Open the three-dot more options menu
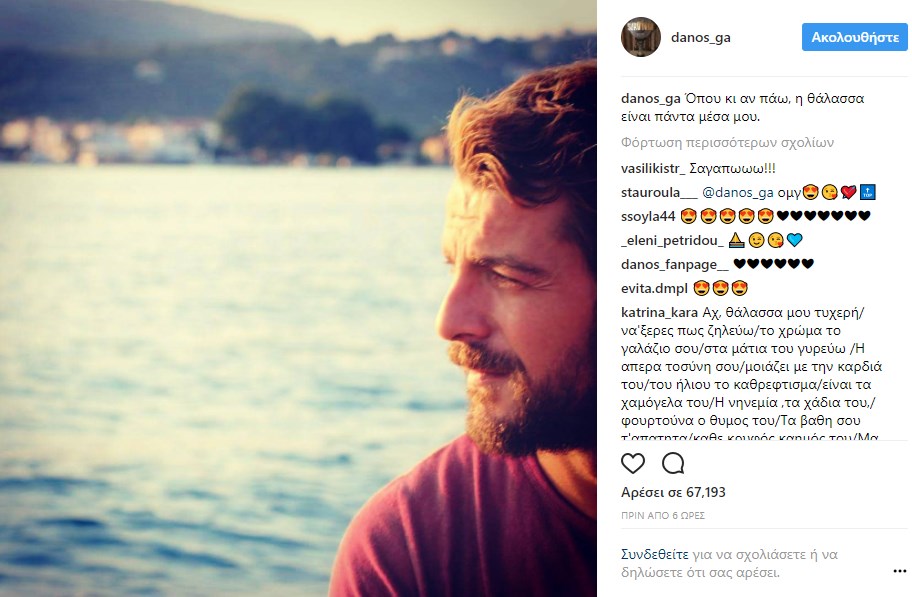This screenshot has height=597, width=912. pos(900,571)
